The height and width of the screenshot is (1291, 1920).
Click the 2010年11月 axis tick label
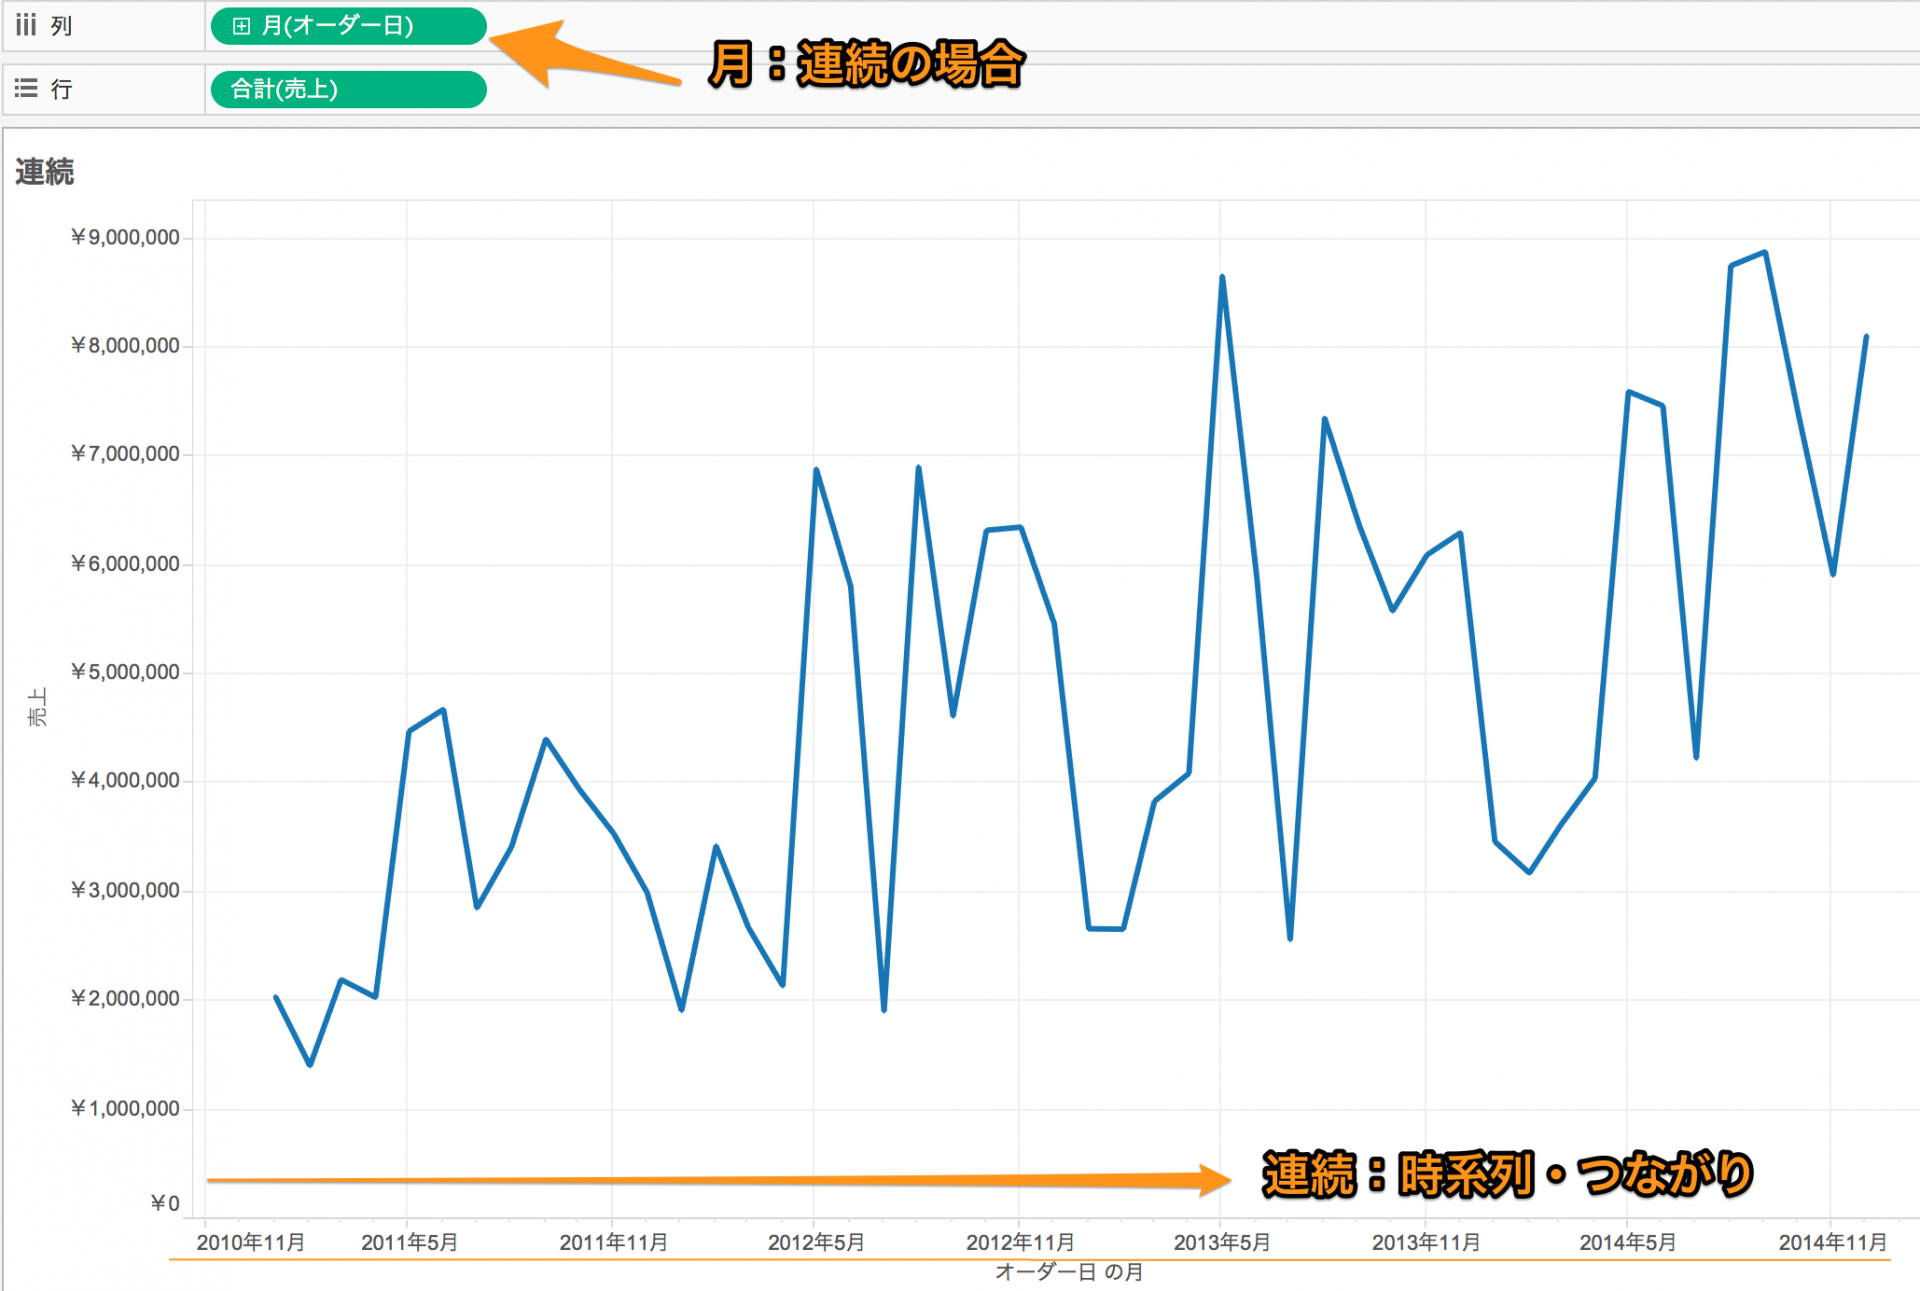click(x=251, y=1242)
